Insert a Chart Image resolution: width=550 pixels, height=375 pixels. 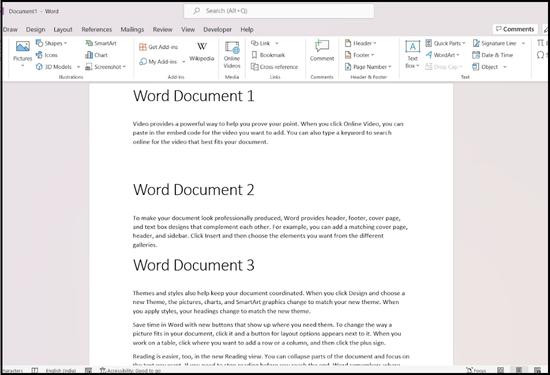tap(96, 55)
